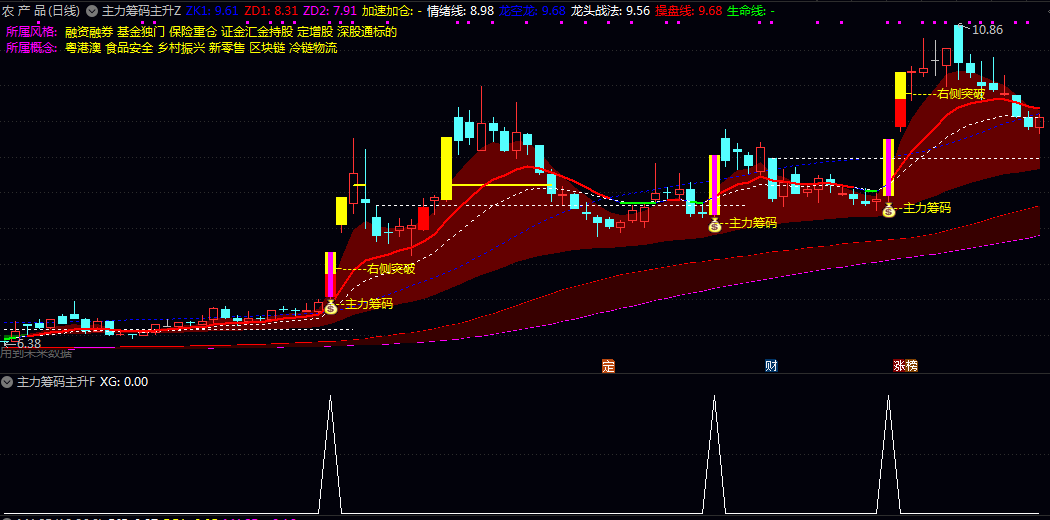Click the 龙头战法: 9.56 label
The width and height of the screenshot is (1050, 520).
pos(610,11)
